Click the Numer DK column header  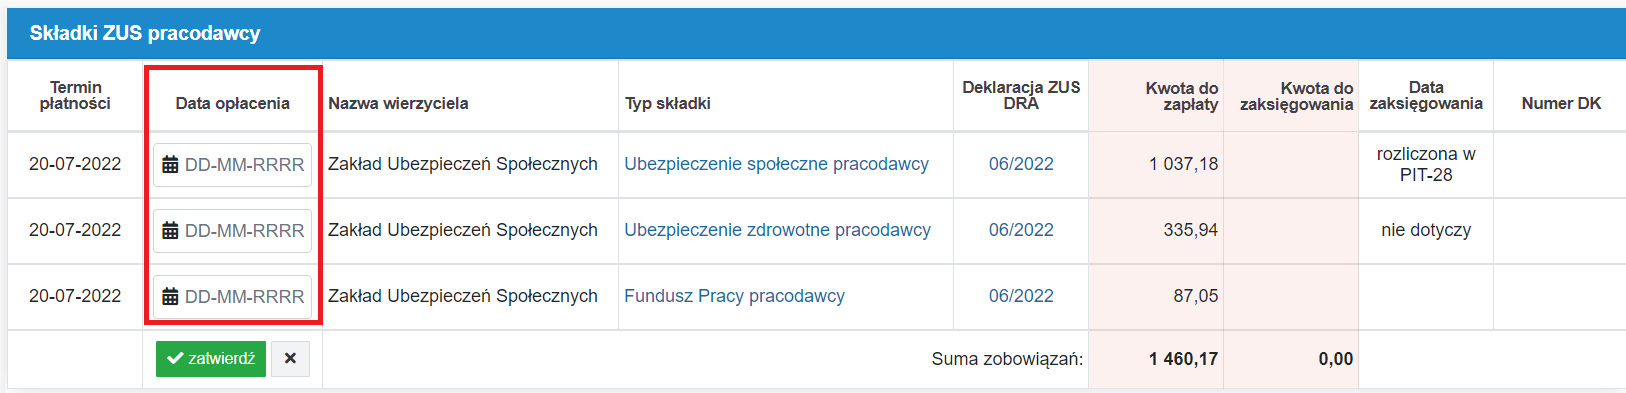1561,103
